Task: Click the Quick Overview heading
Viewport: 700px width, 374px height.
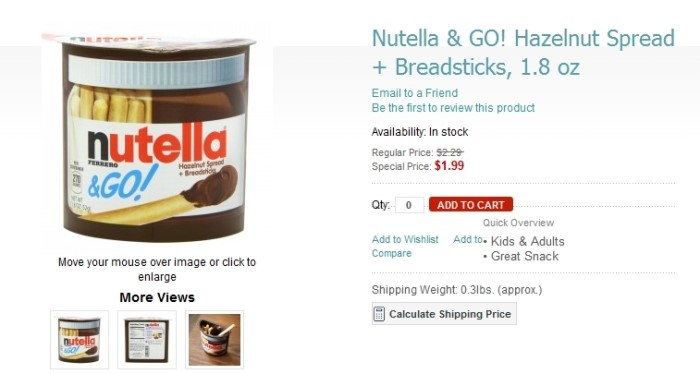Action: (518, 223)
